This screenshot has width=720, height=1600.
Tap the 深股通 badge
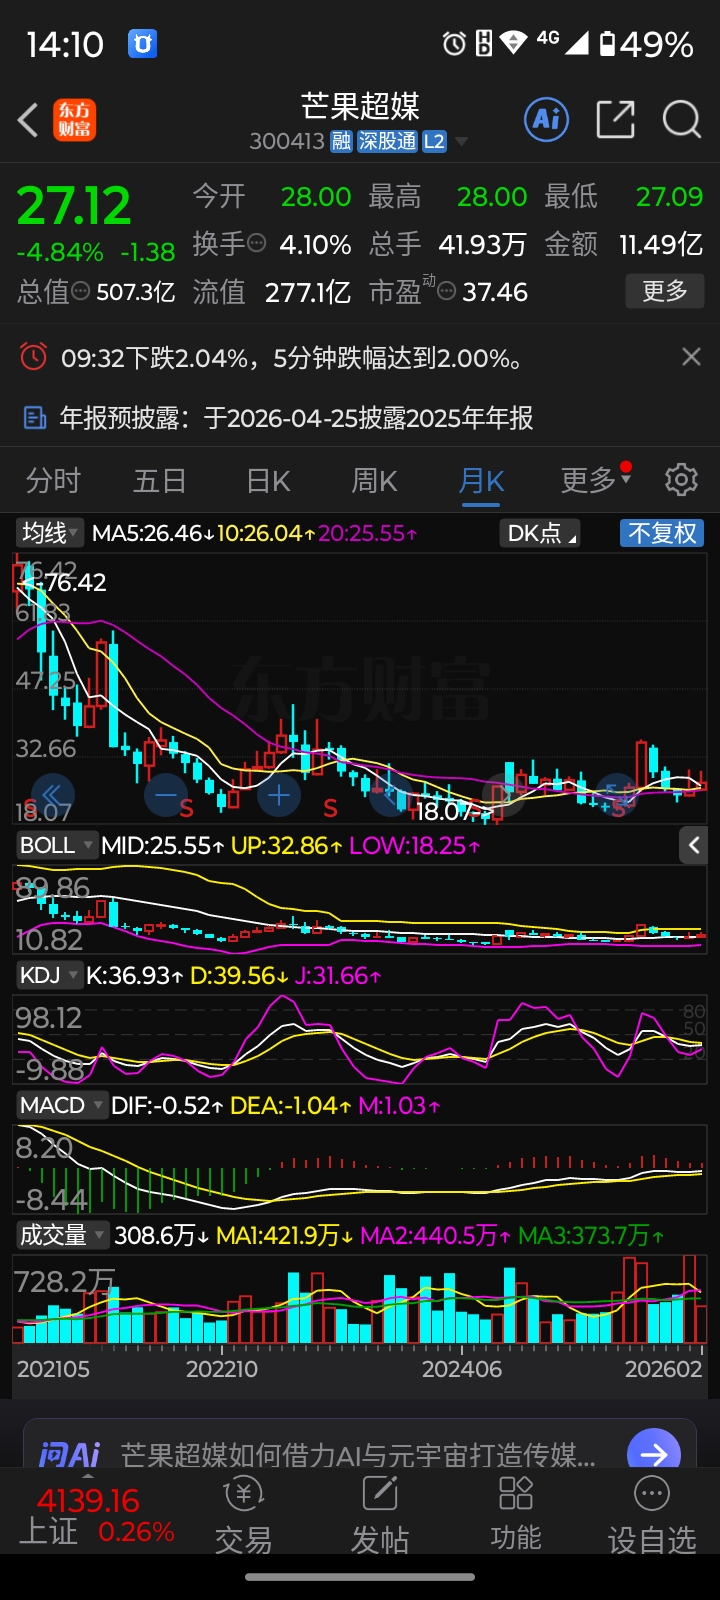pos(388,142)
